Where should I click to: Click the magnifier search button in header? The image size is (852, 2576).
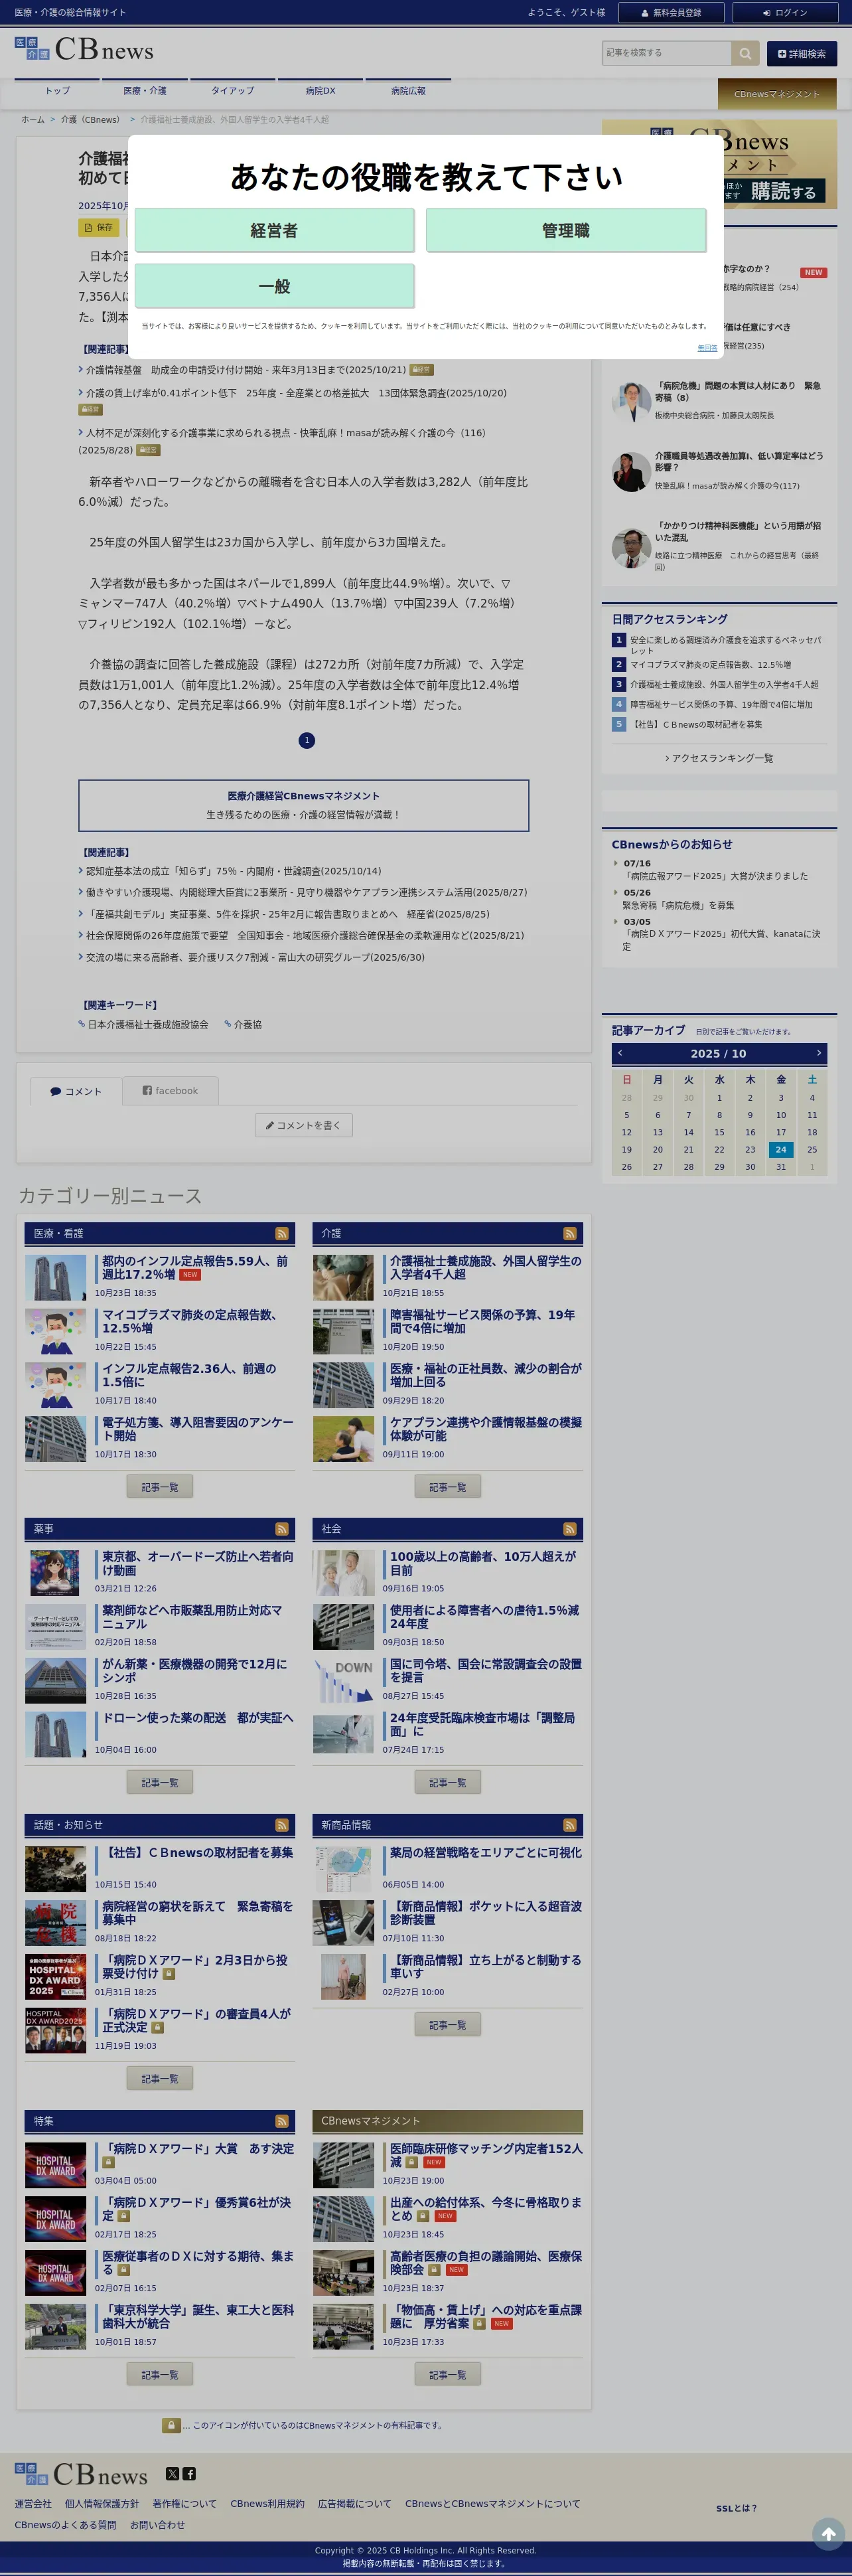click(x=745, y=53)
